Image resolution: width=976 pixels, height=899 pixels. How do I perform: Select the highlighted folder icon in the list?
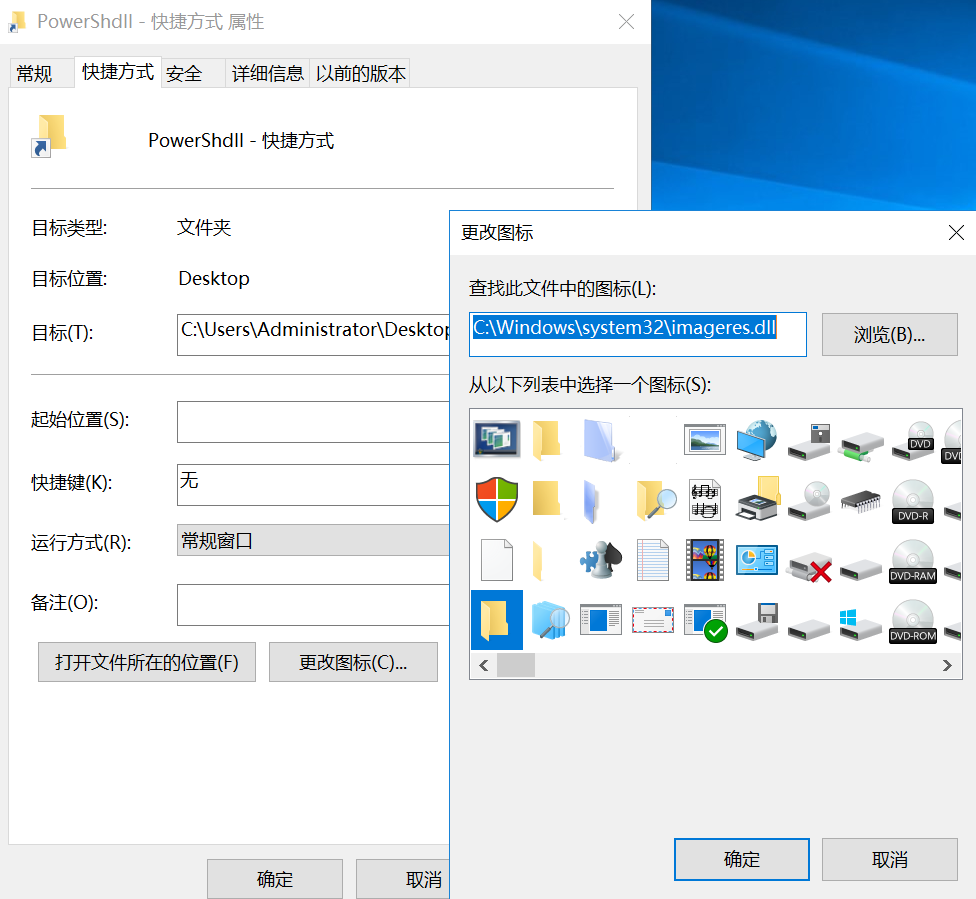point(497,620)
